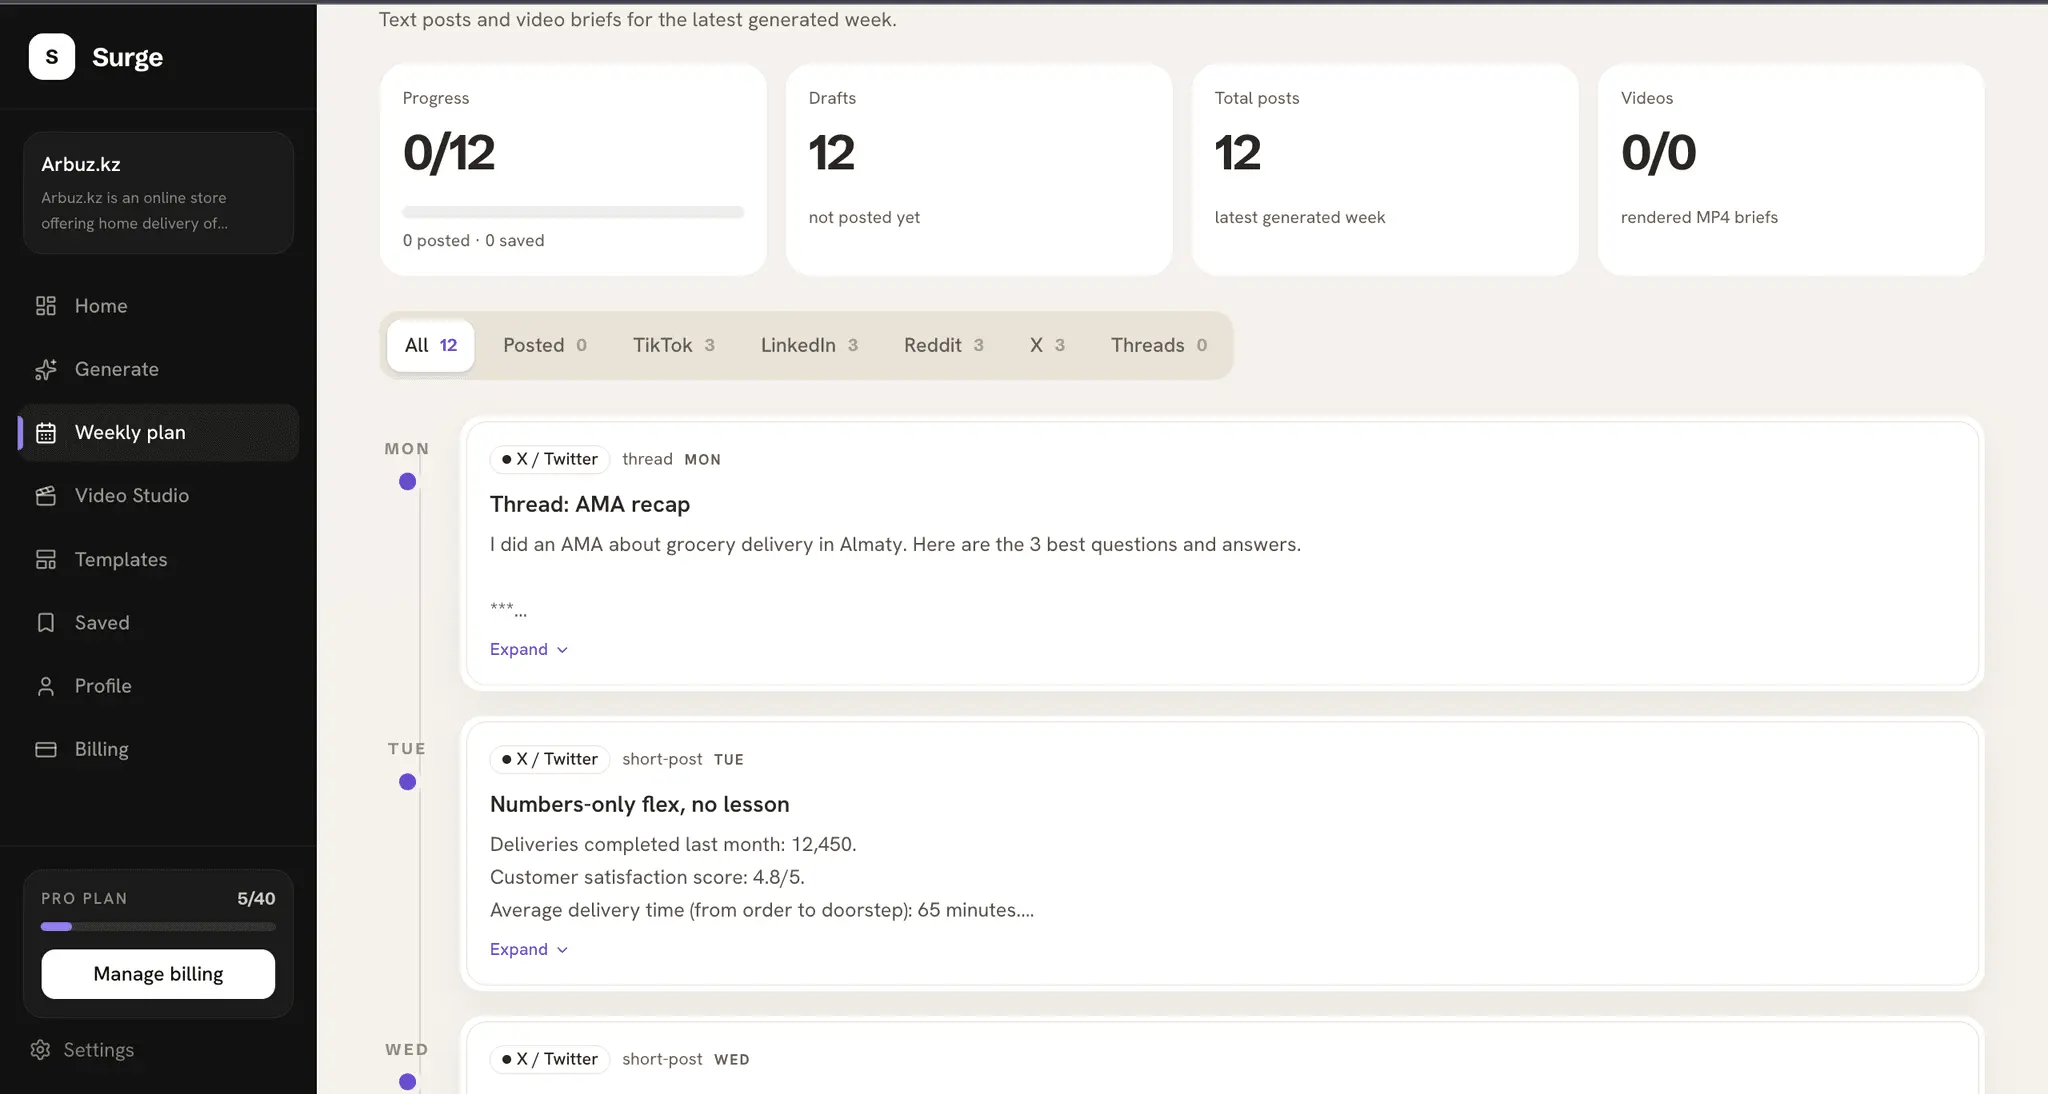
Task: Click the MON timeline dot
Action: 407,482
